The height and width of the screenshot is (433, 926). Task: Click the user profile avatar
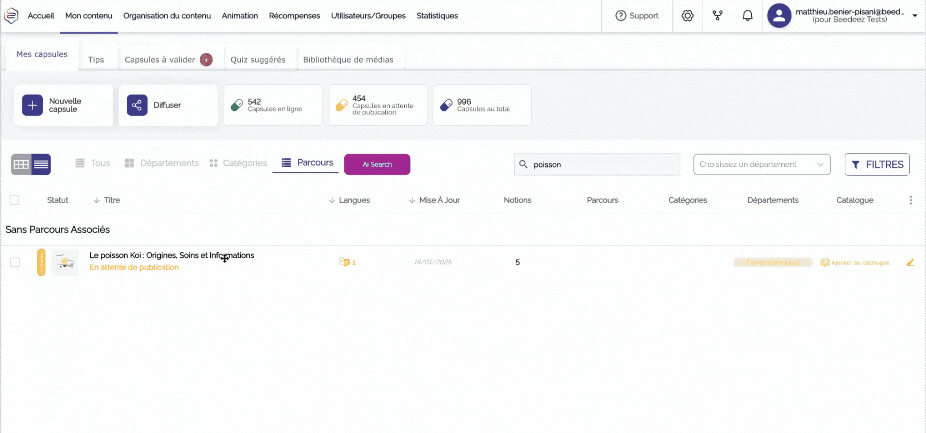pyautogui.click(x=780, y=15)
